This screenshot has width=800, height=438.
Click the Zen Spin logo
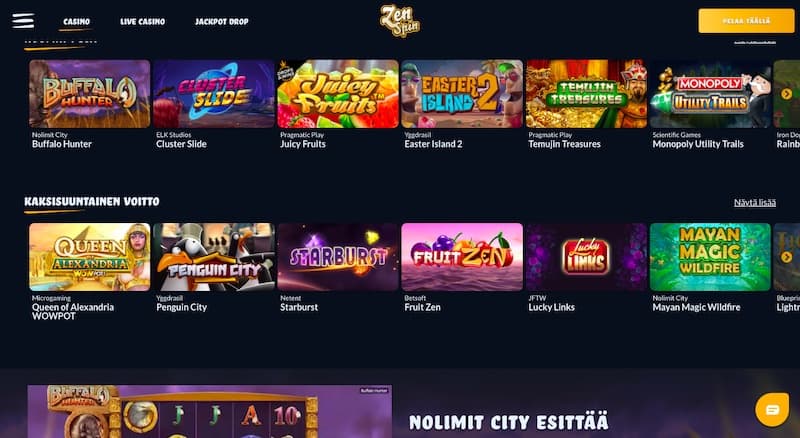tap(400, 21)
